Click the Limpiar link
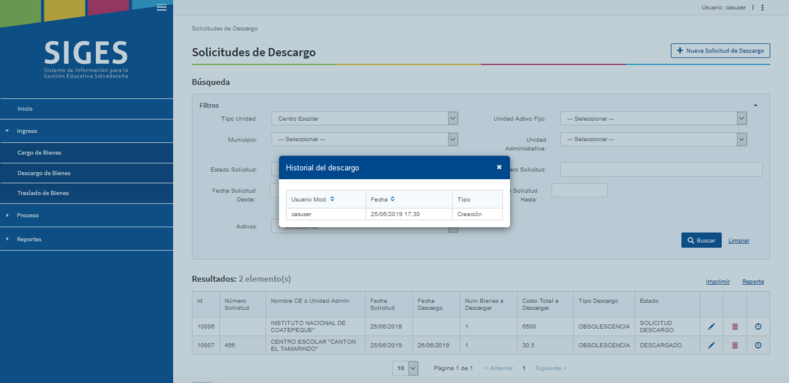The image size is (789, 383). (738, 241)
